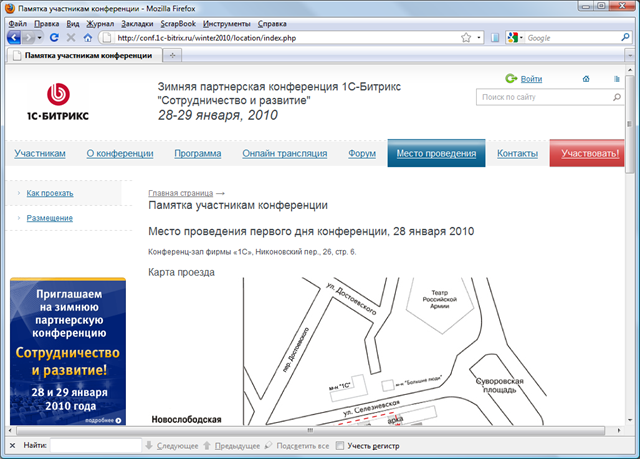Viewport: 640px width, 459px height.
Task: Bookmark this page with the star icon
Action: 466,38
